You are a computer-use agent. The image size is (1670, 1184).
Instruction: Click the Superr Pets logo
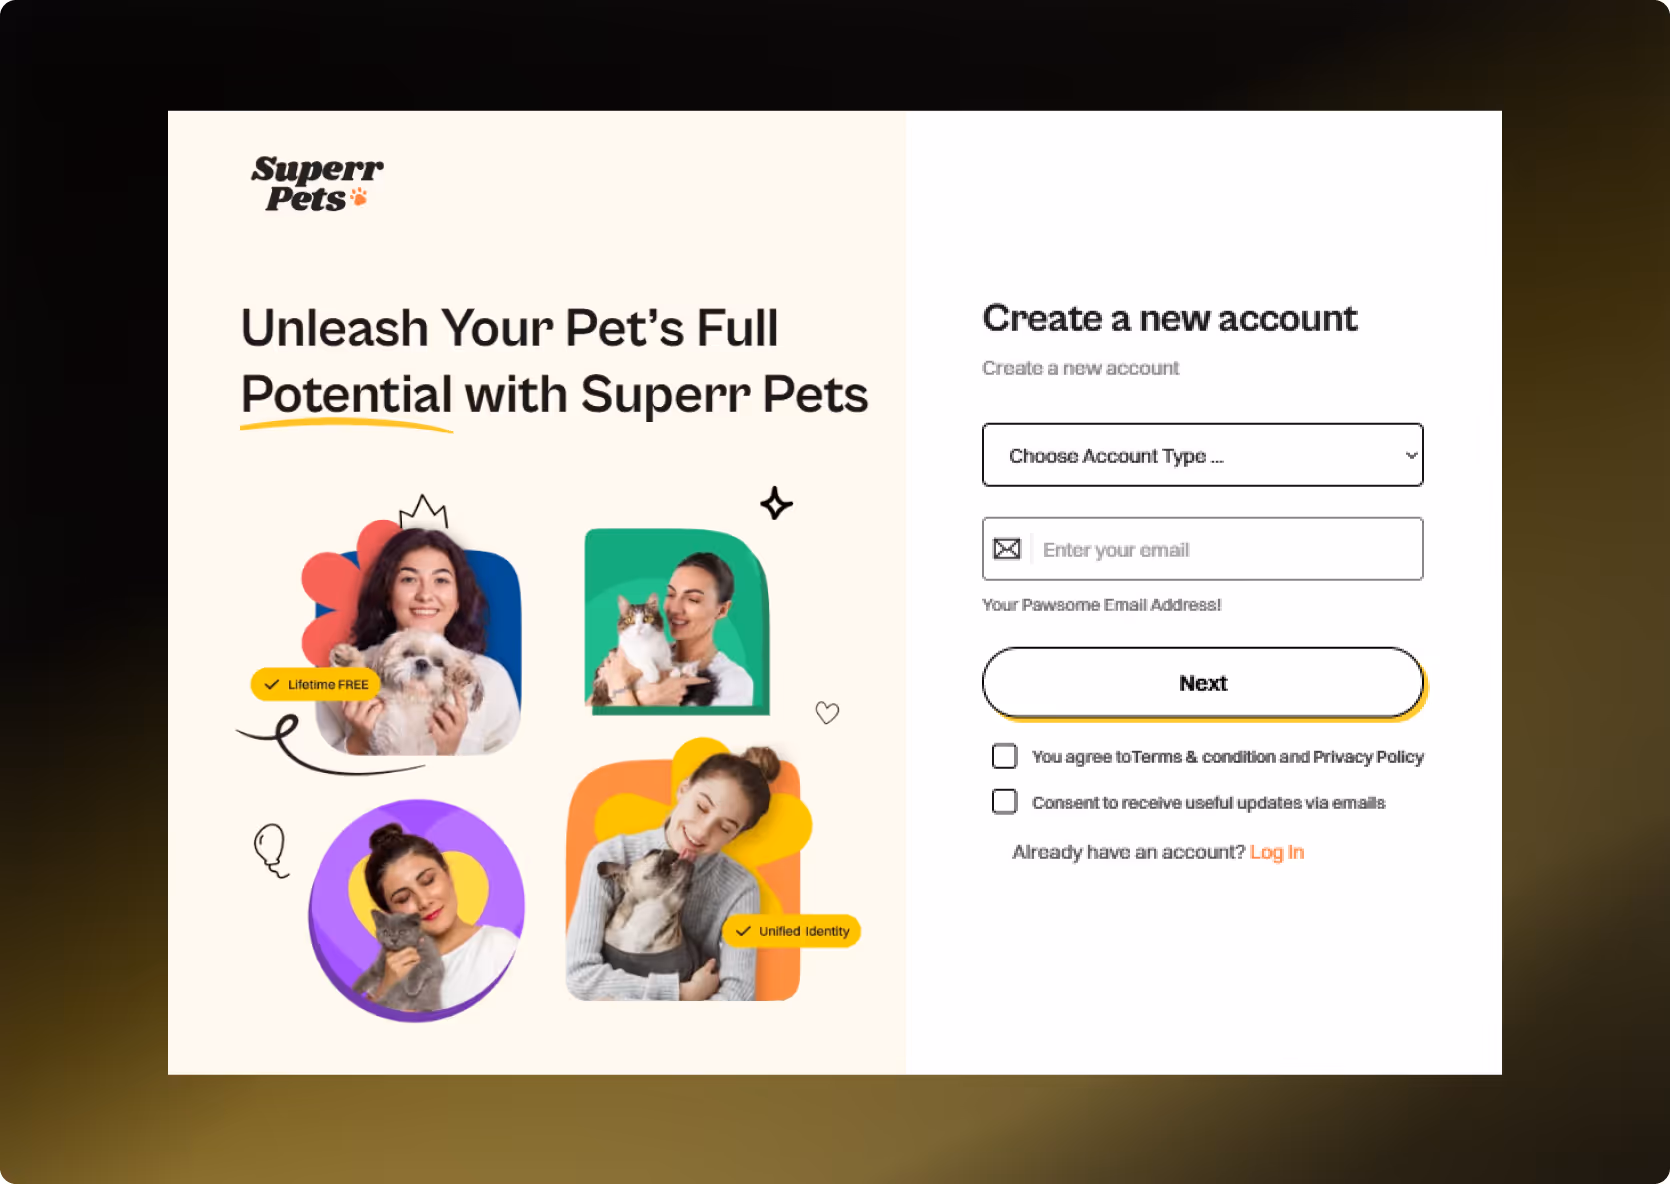pyautogui.click(x=317, y=184)
